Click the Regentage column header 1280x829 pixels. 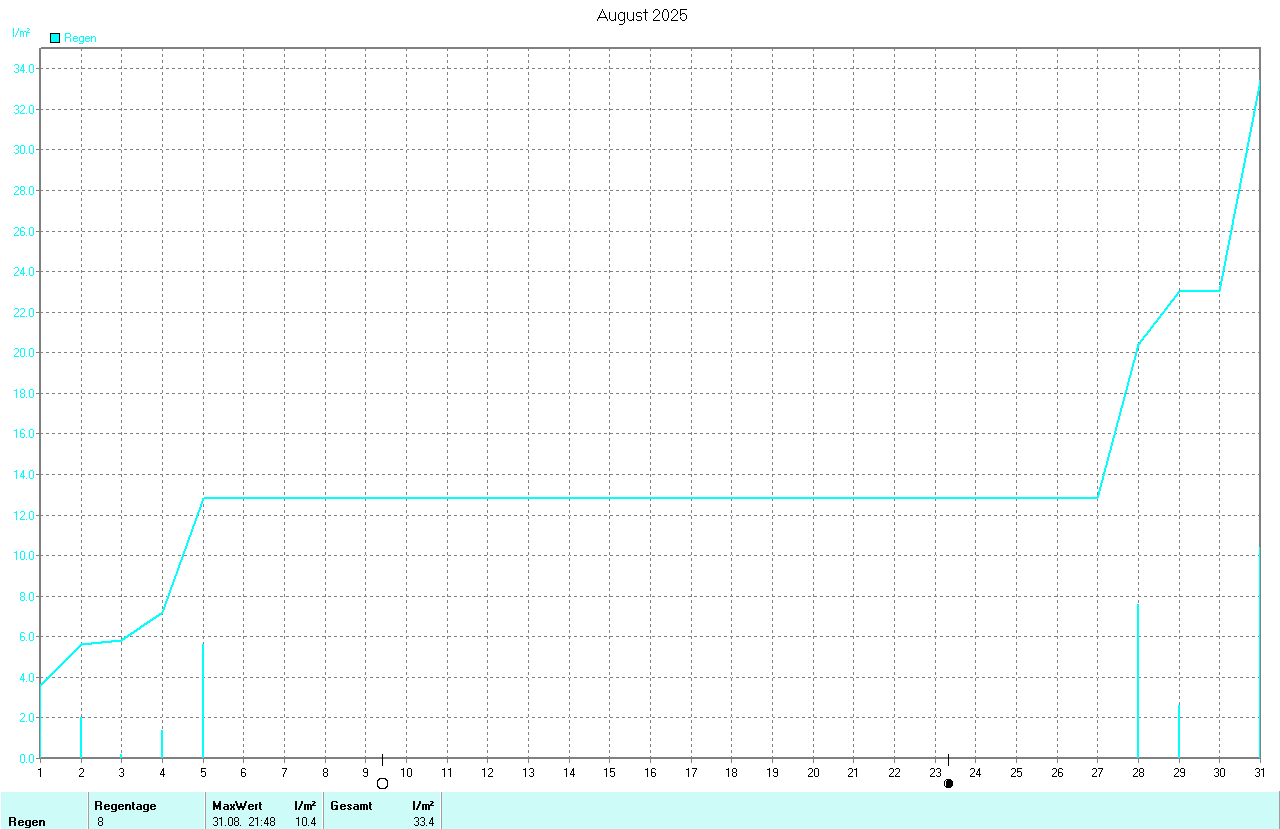click(125, 805)
